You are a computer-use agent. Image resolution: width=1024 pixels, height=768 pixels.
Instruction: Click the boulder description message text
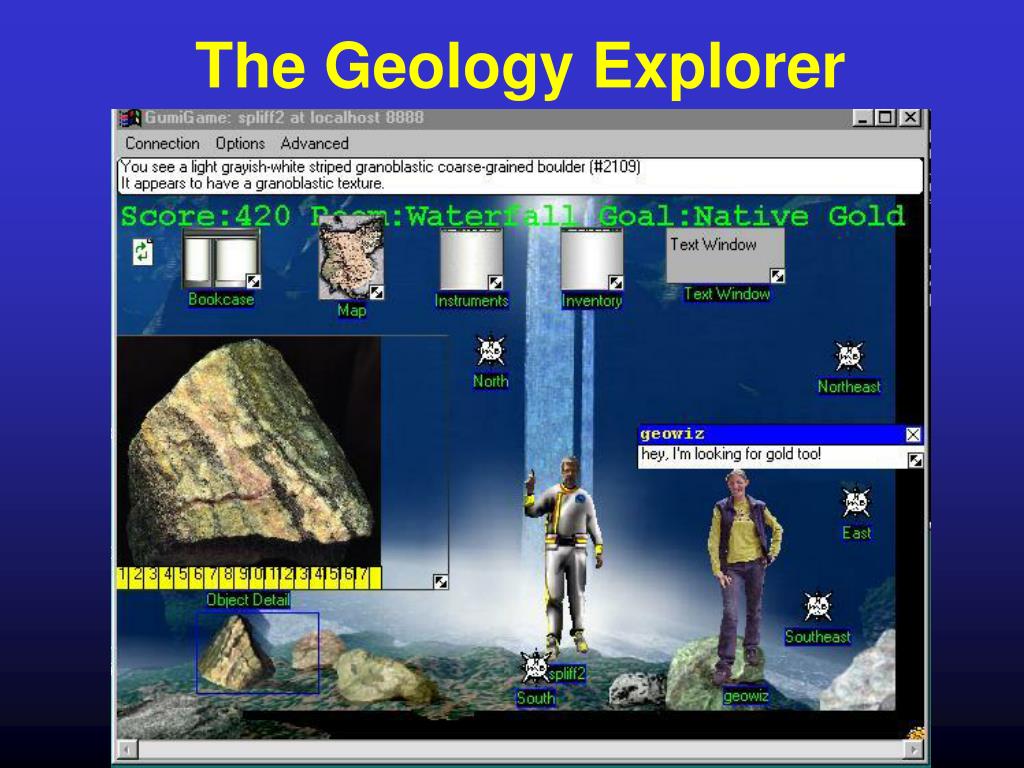click(x=381, y=175)
